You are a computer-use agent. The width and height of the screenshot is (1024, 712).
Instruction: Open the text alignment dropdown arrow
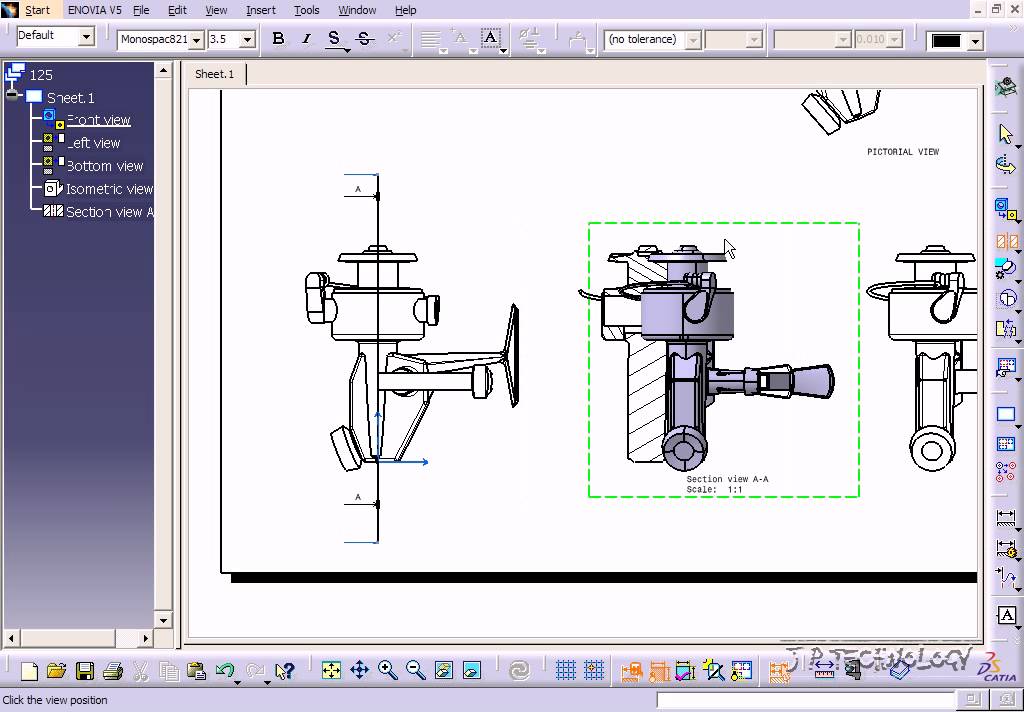coord(443,50)
